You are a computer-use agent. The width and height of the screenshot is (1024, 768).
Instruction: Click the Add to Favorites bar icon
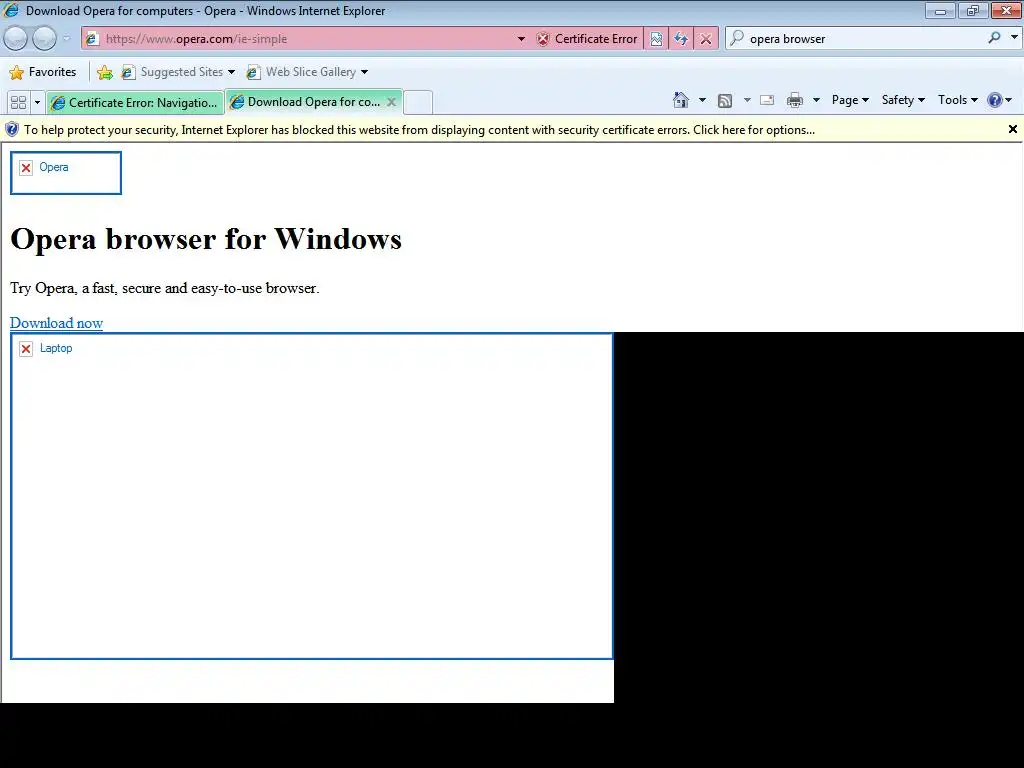(104, 72)
